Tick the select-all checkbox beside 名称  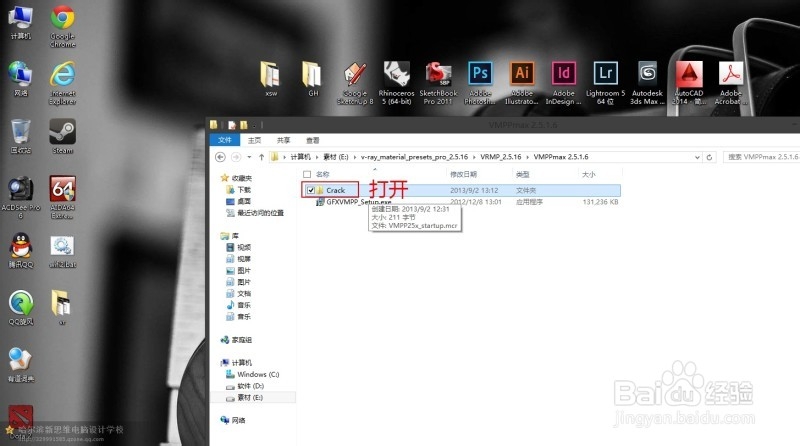tap(307, 174)
